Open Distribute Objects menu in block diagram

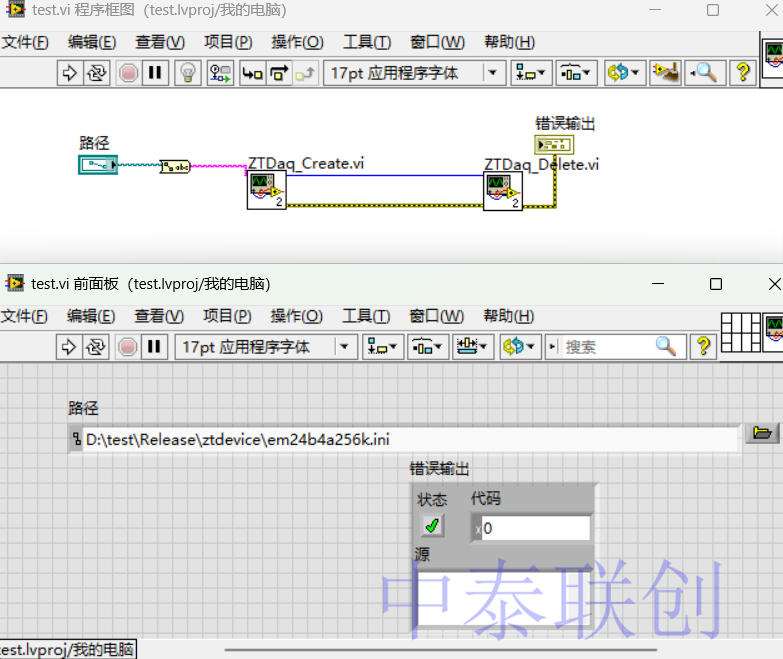pos(576,73)
